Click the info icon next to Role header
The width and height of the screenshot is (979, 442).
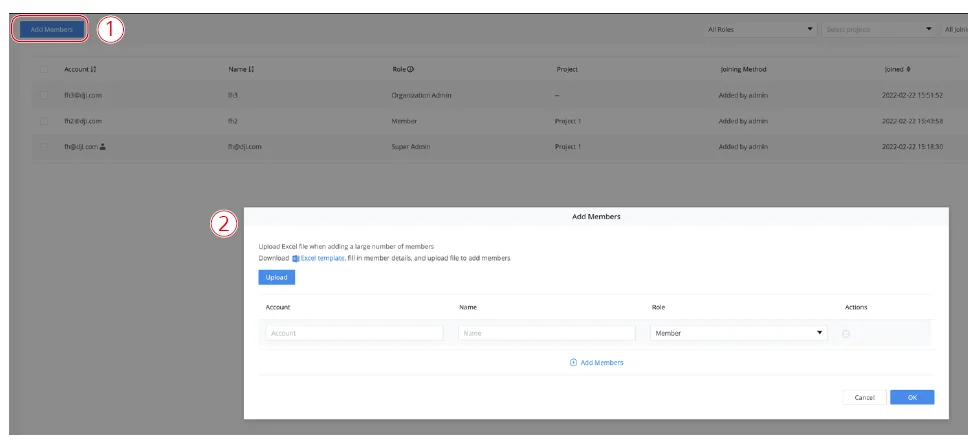411,69
